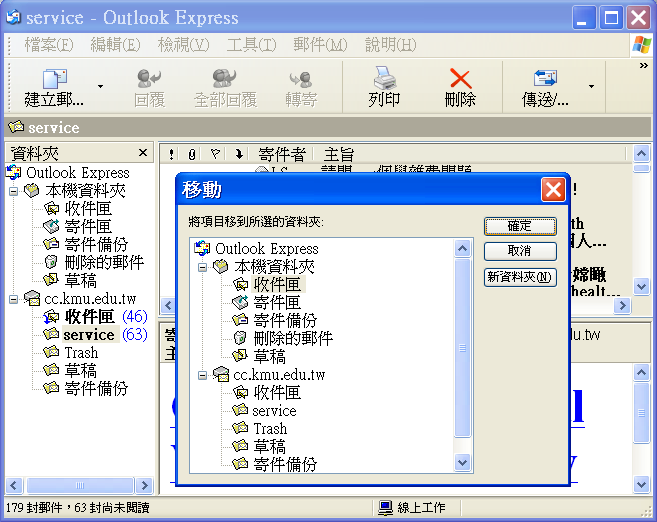Open the 郵件(M) menu
The image size is (657, 522).
click(x=320, y=44)
